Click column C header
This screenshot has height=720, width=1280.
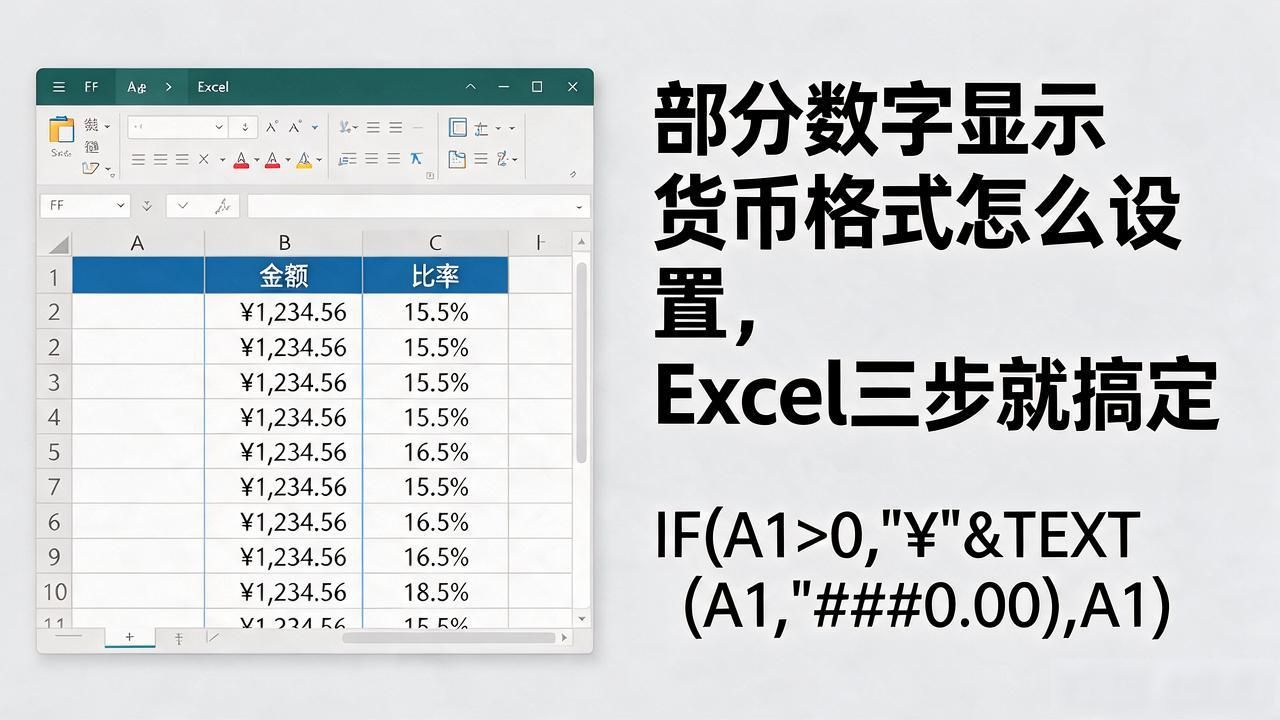point(436,242)
